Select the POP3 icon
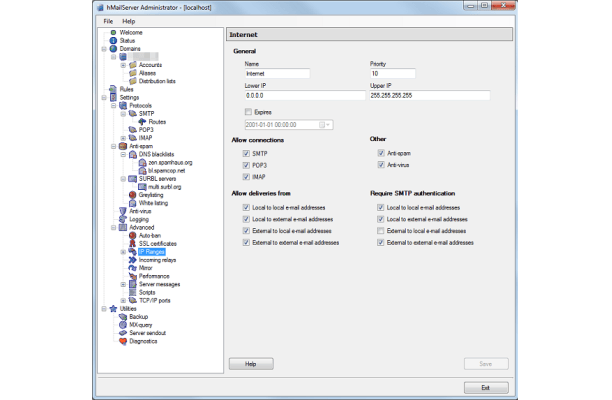612x400 pixels. (x=133, y=130)
